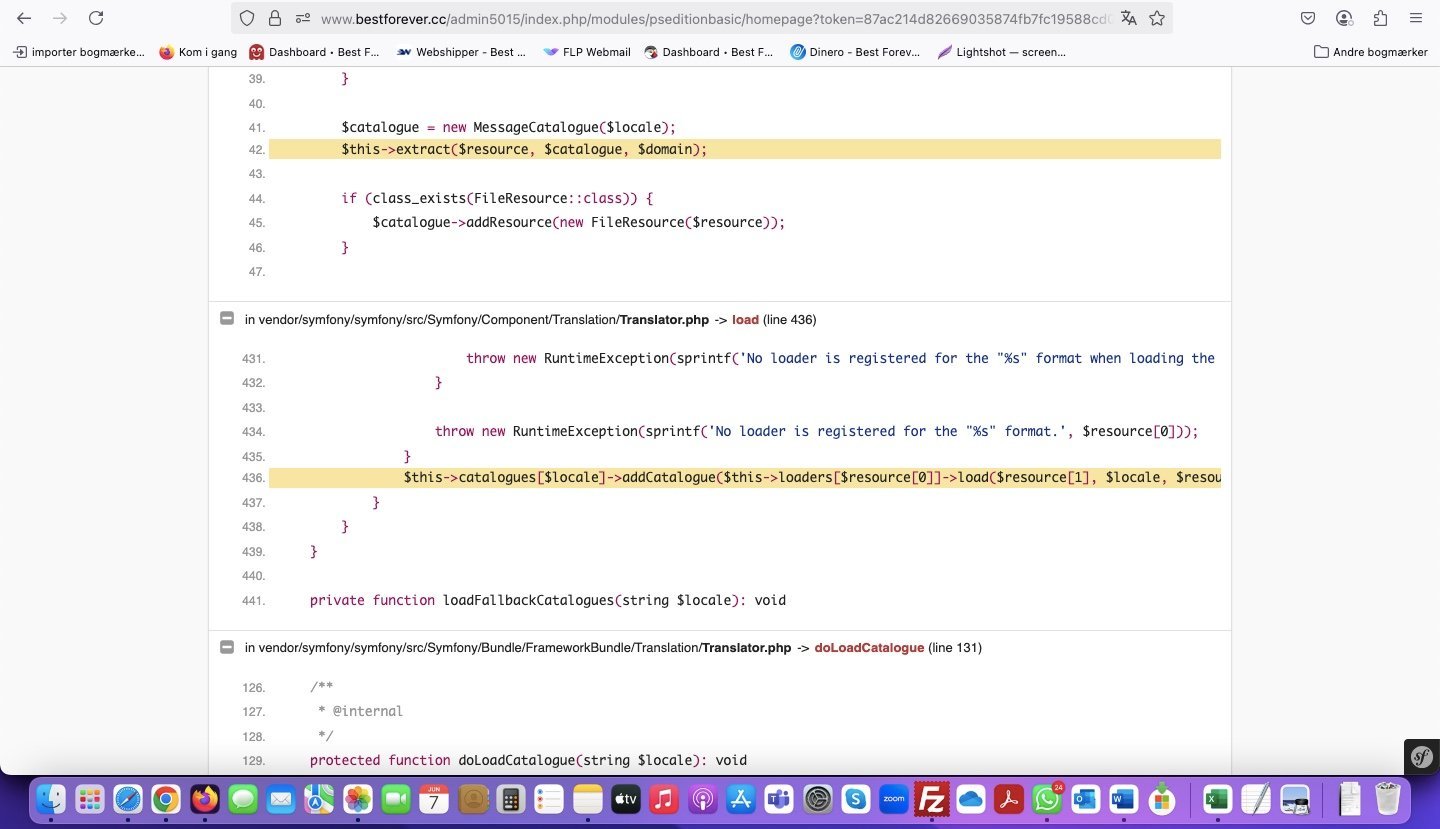Open WhatsApp from the dock
This screenshot has width=1440, height=829.
click(1046, 799)
